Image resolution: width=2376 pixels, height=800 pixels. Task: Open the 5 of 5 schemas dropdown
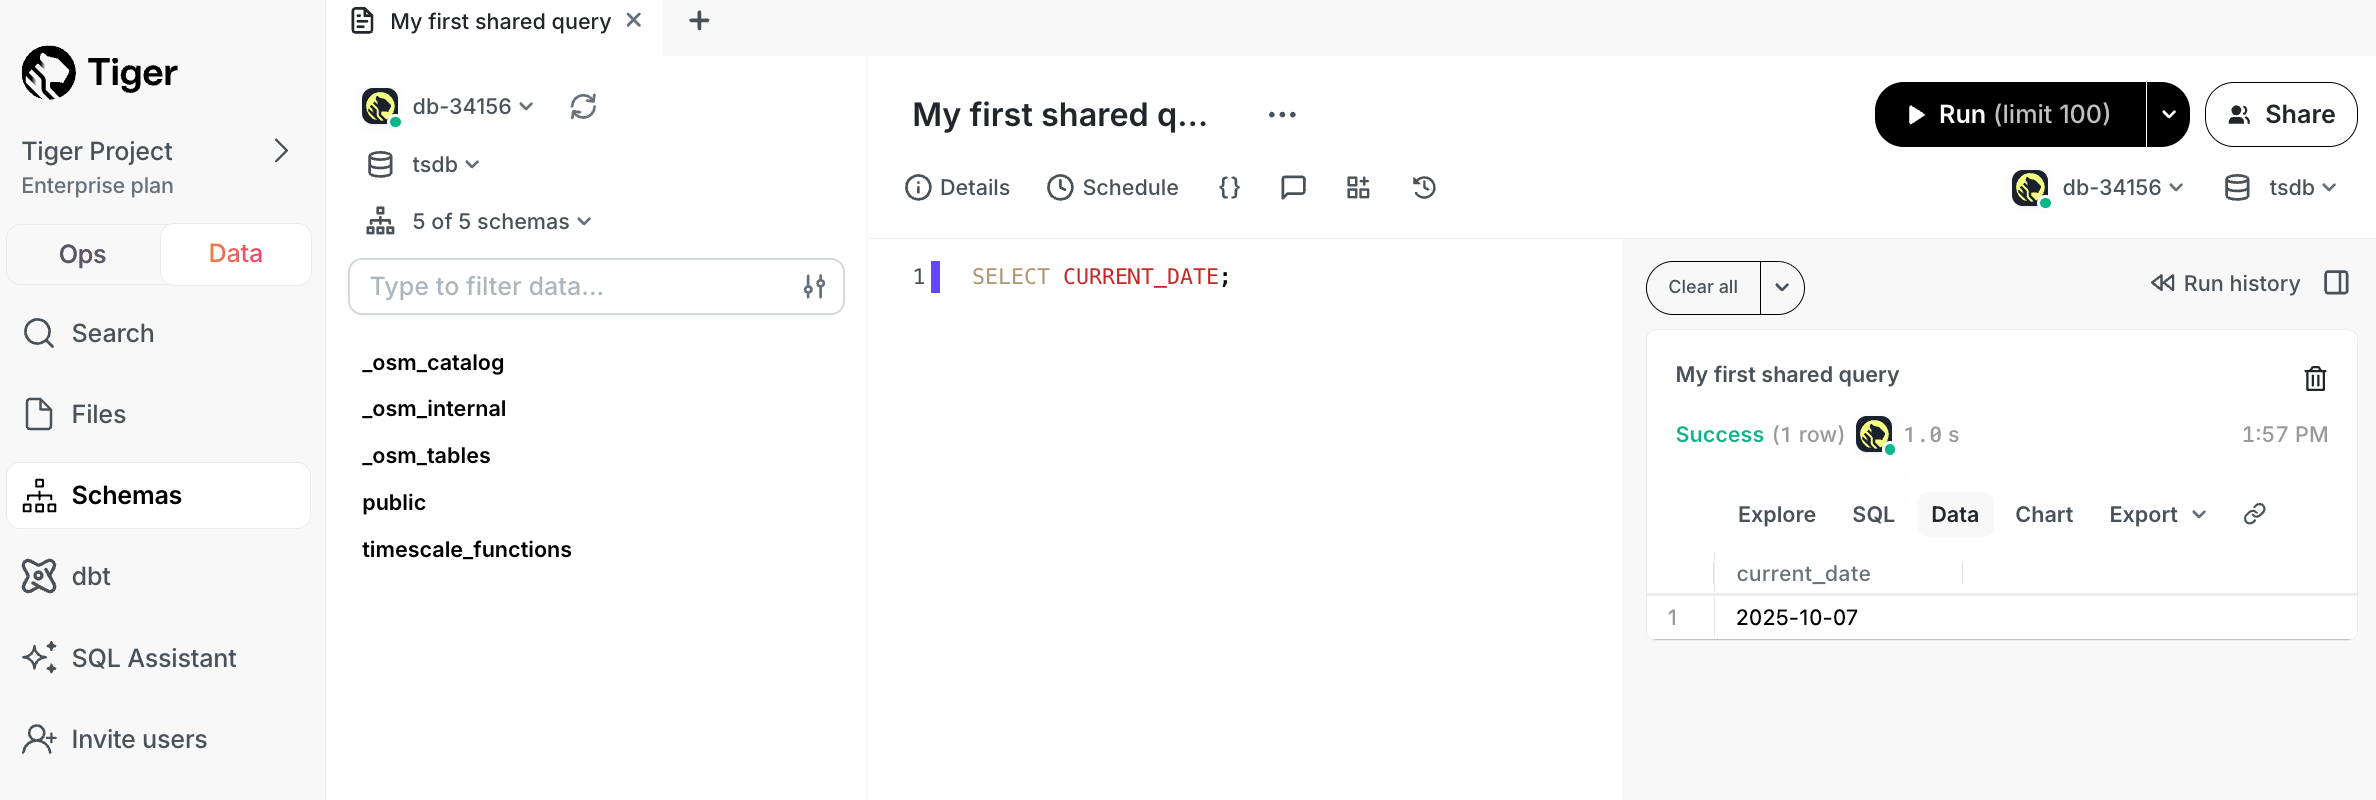(501, 221)
